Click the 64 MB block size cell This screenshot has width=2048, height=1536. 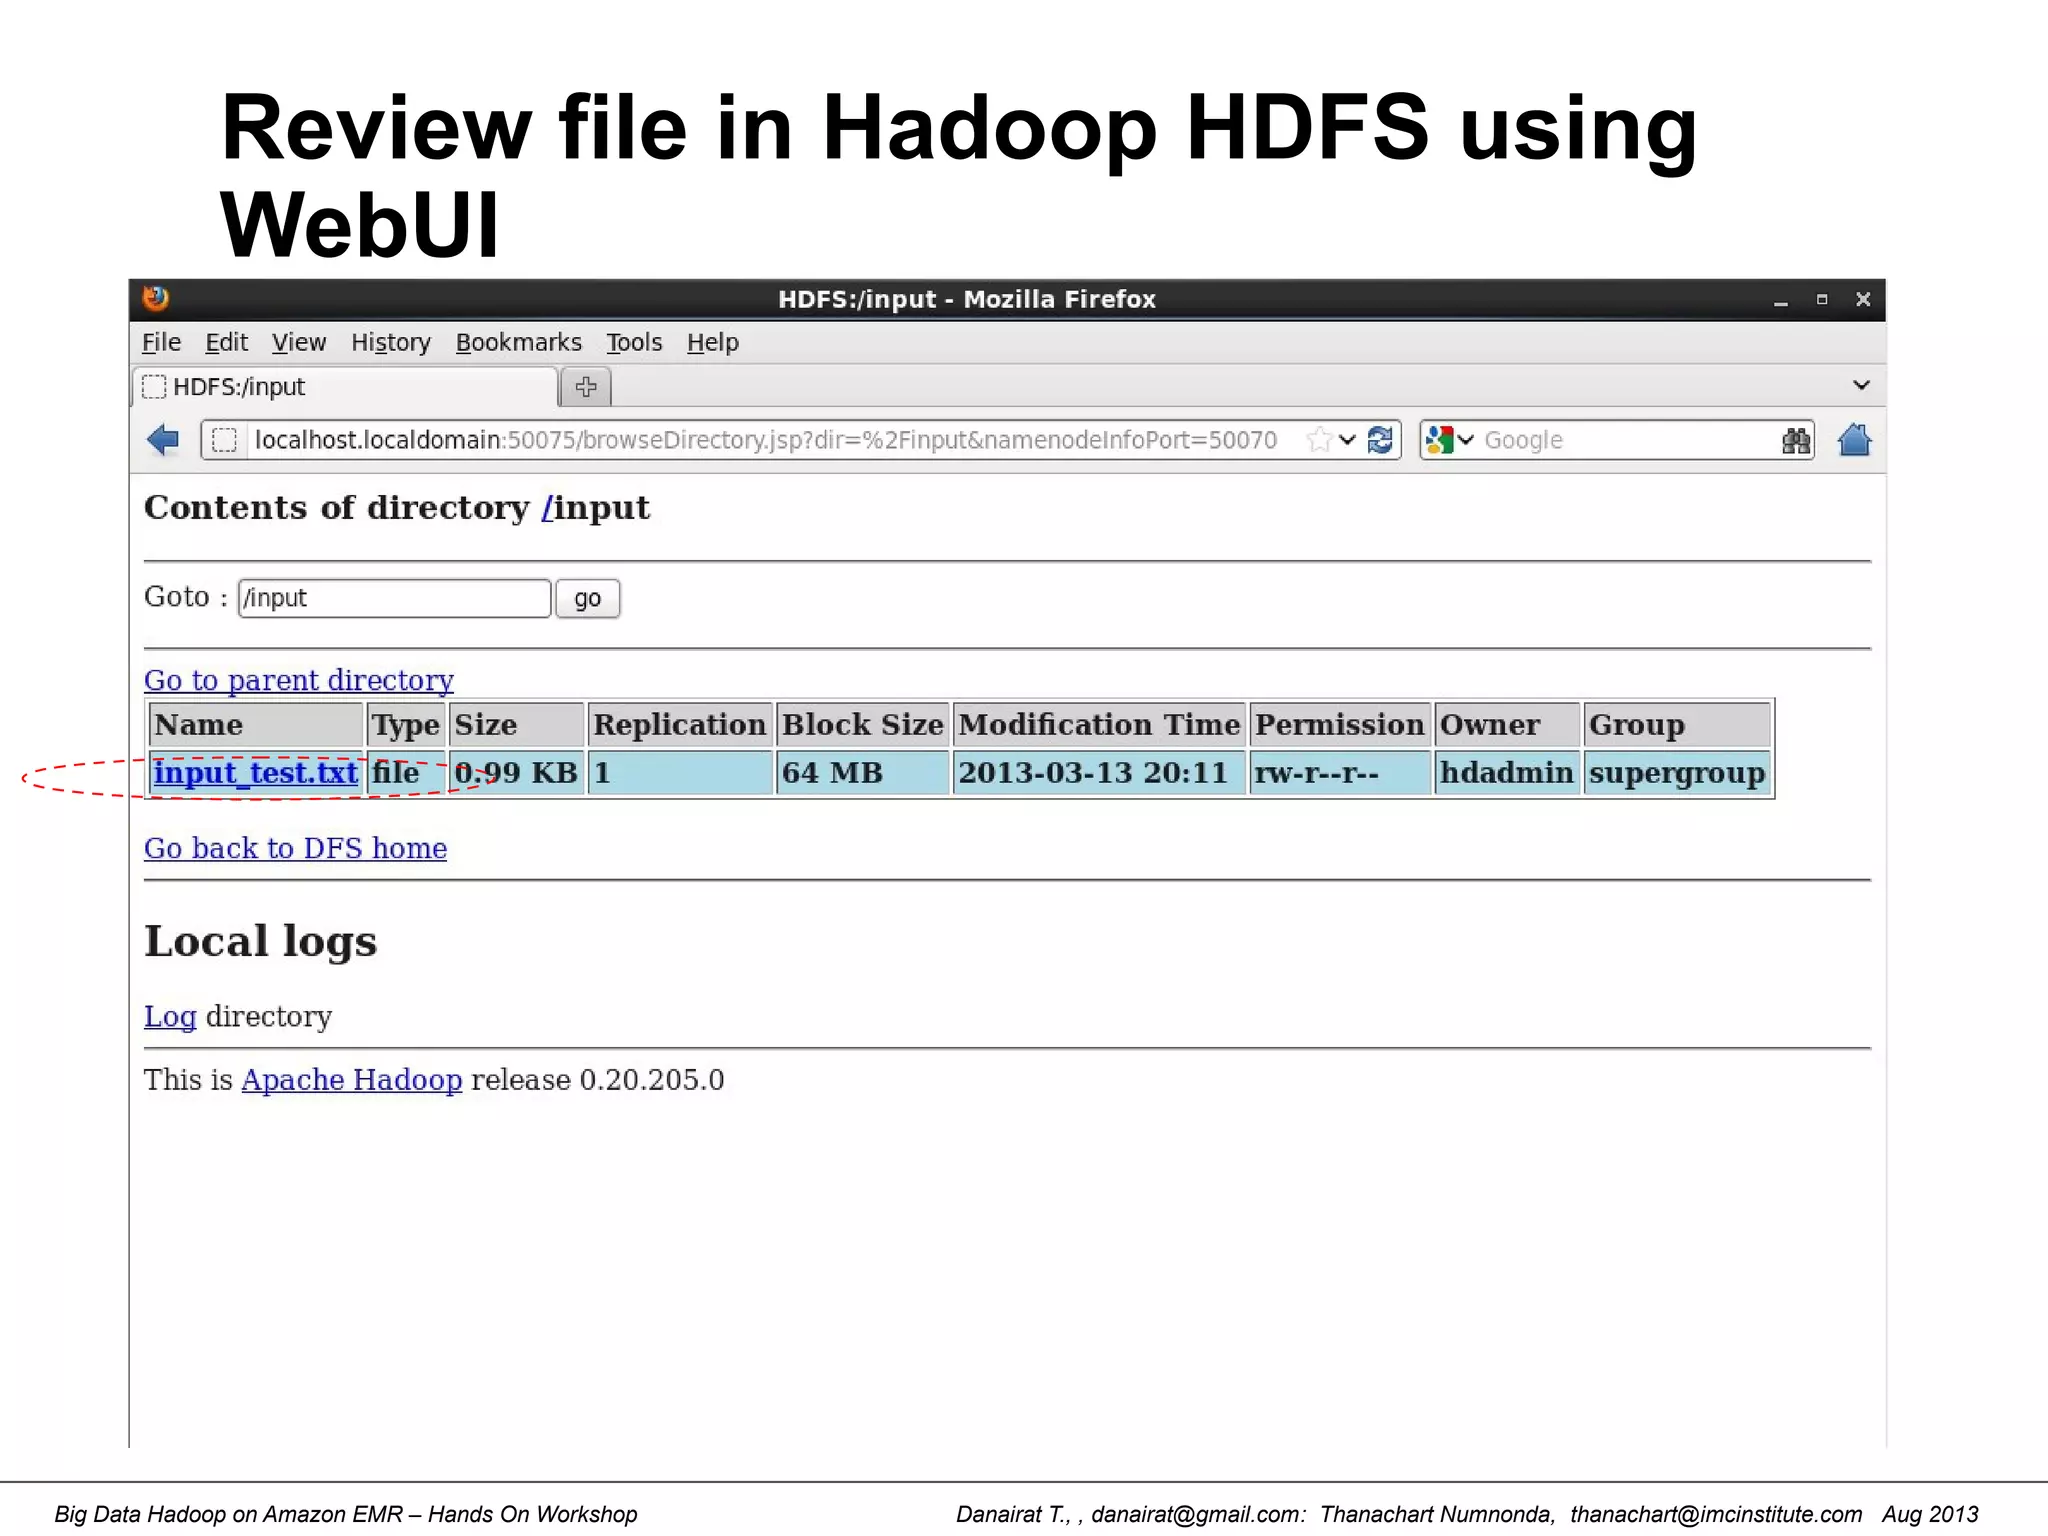click(863, 773)
